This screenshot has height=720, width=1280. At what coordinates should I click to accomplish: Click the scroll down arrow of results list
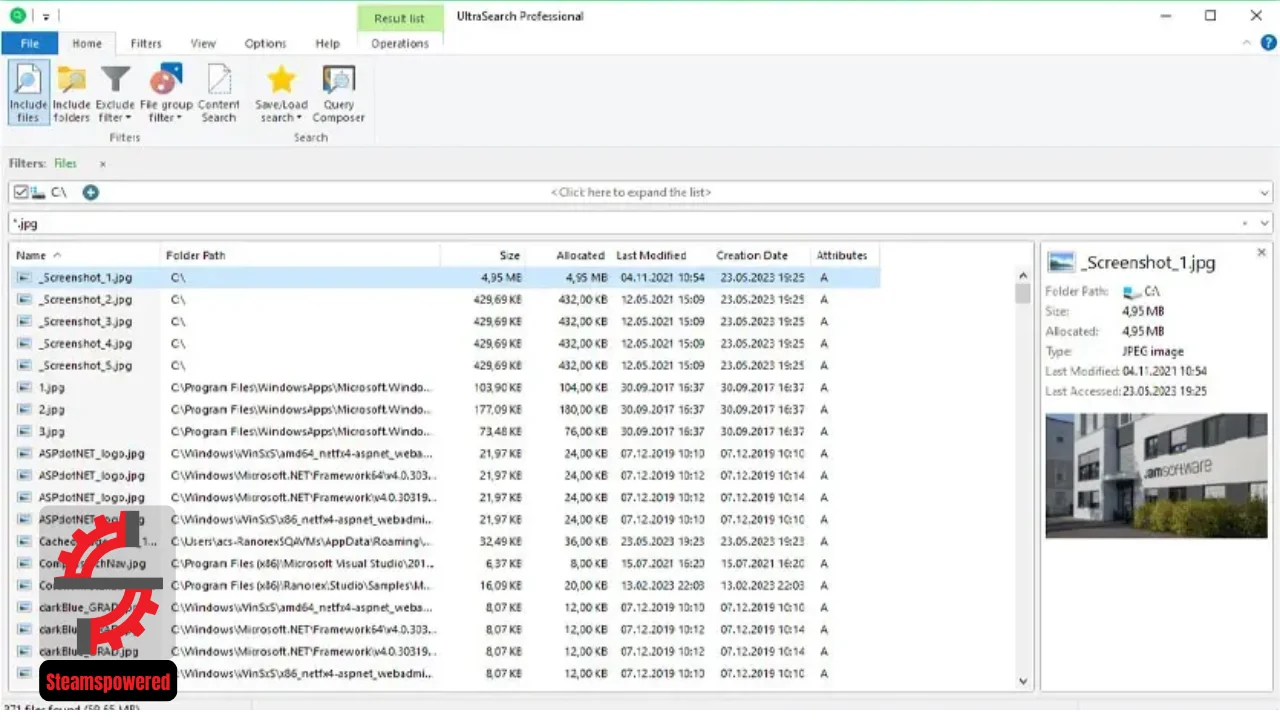point(1022,681)
